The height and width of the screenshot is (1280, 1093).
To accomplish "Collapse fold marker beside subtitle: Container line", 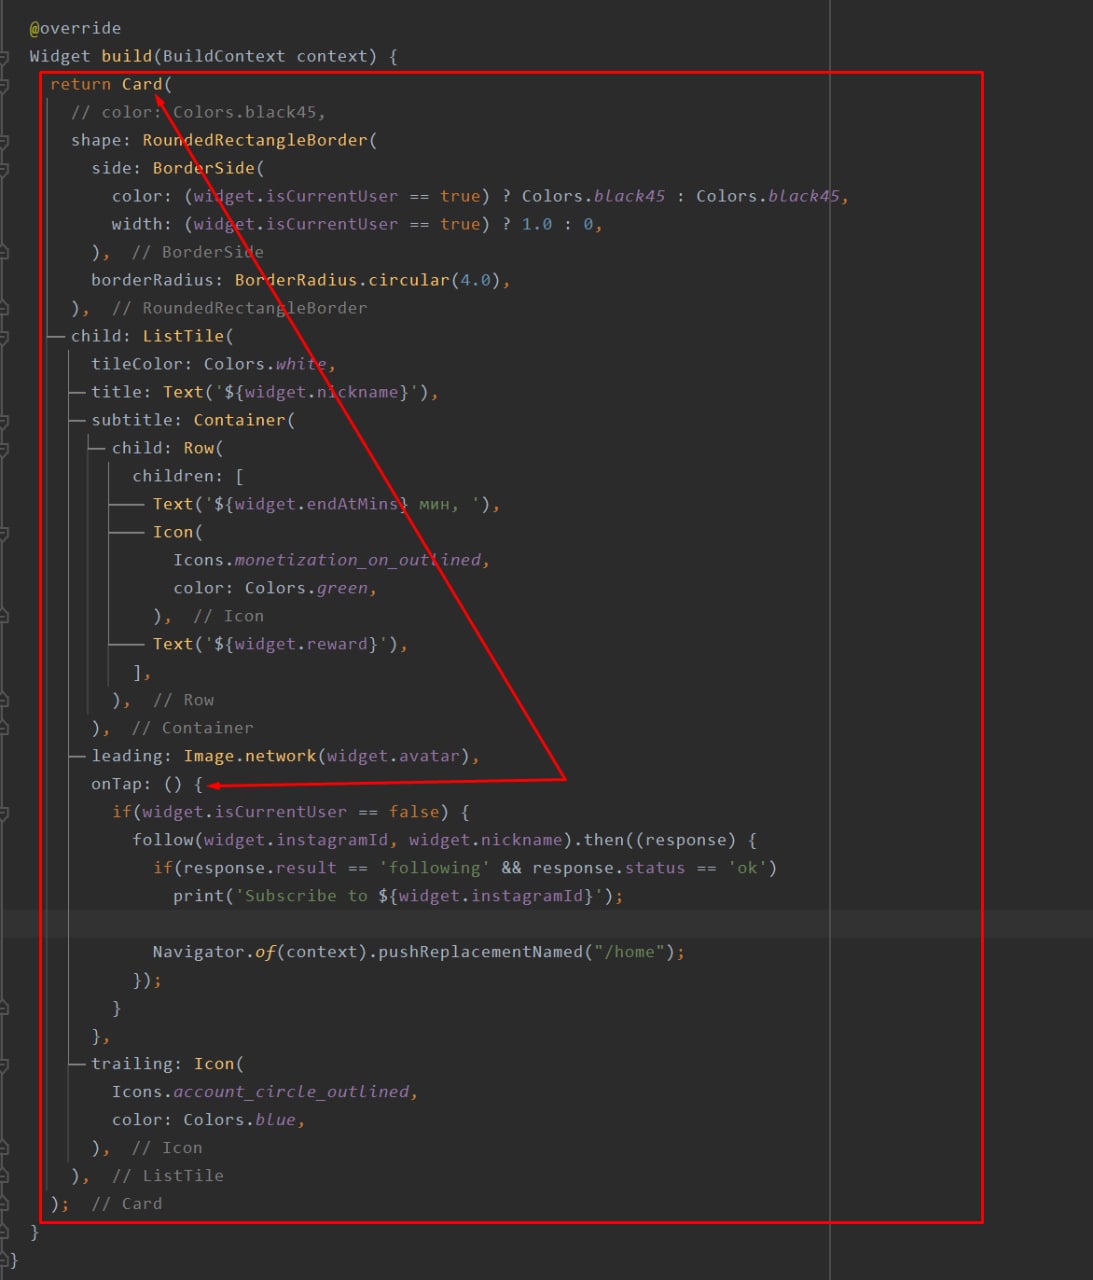I will click(x=4, y=421).
